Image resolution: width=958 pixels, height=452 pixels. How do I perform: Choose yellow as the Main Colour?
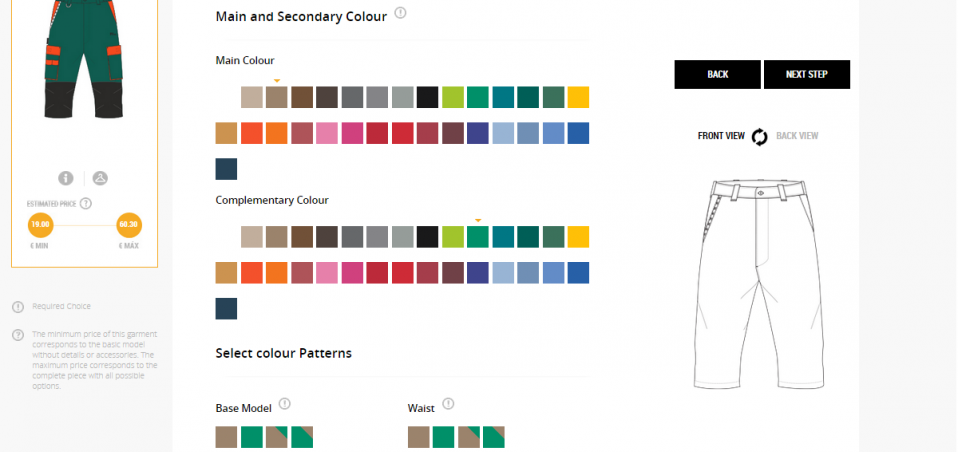point(578,97)
